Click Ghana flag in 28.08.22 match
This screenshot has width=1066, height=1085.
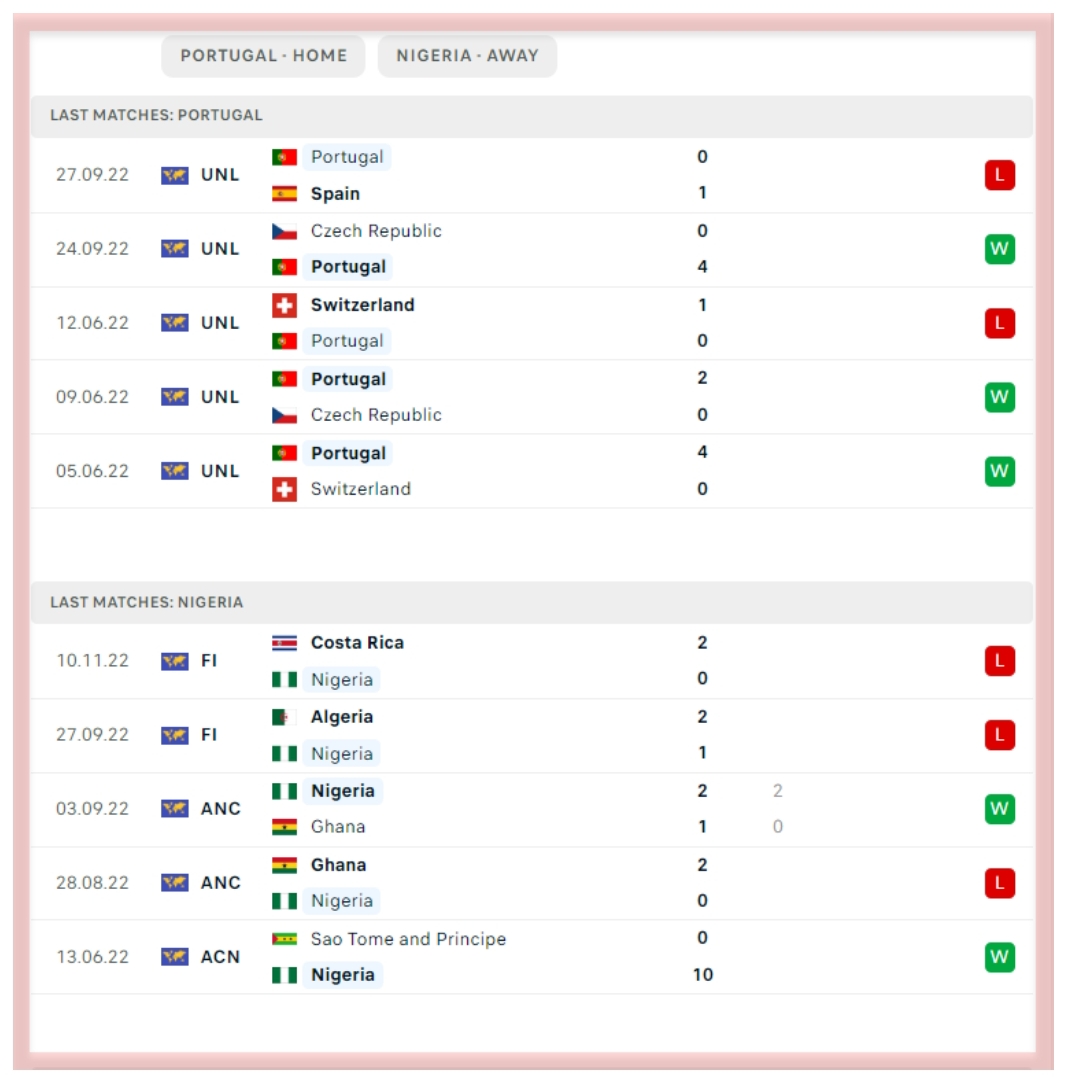(284, 865)
